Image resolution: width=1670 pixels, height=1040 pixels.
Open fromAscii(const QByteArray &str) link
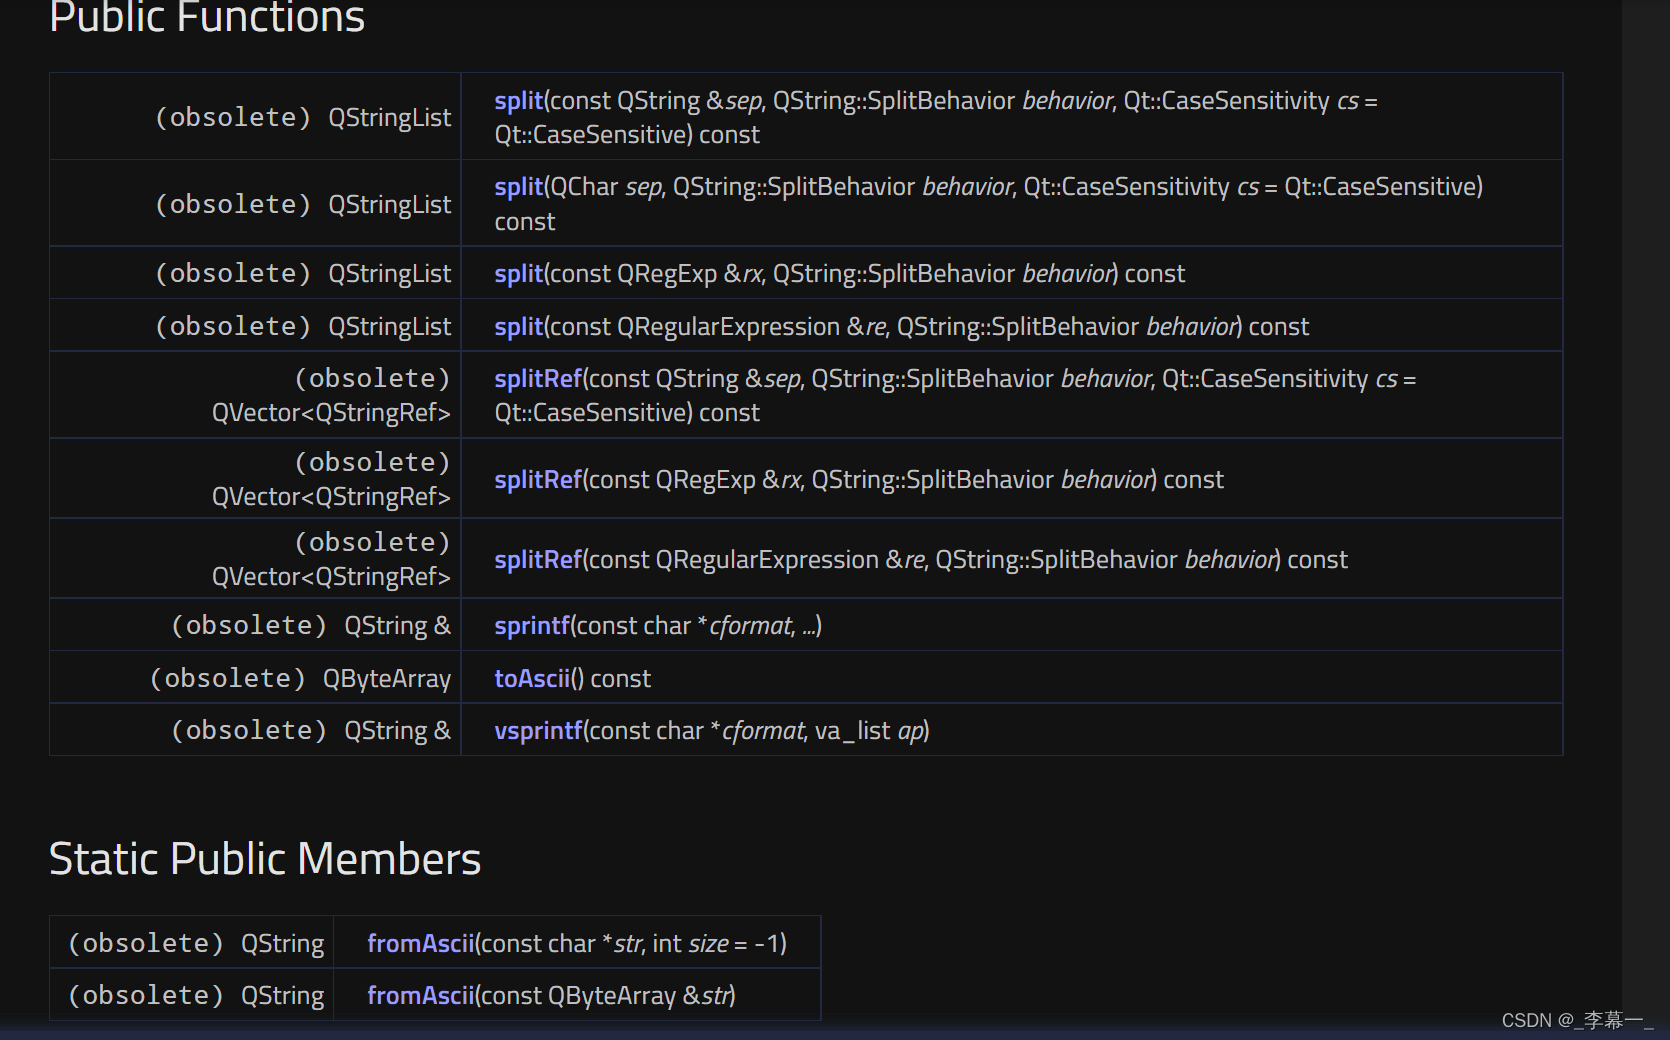420,996
